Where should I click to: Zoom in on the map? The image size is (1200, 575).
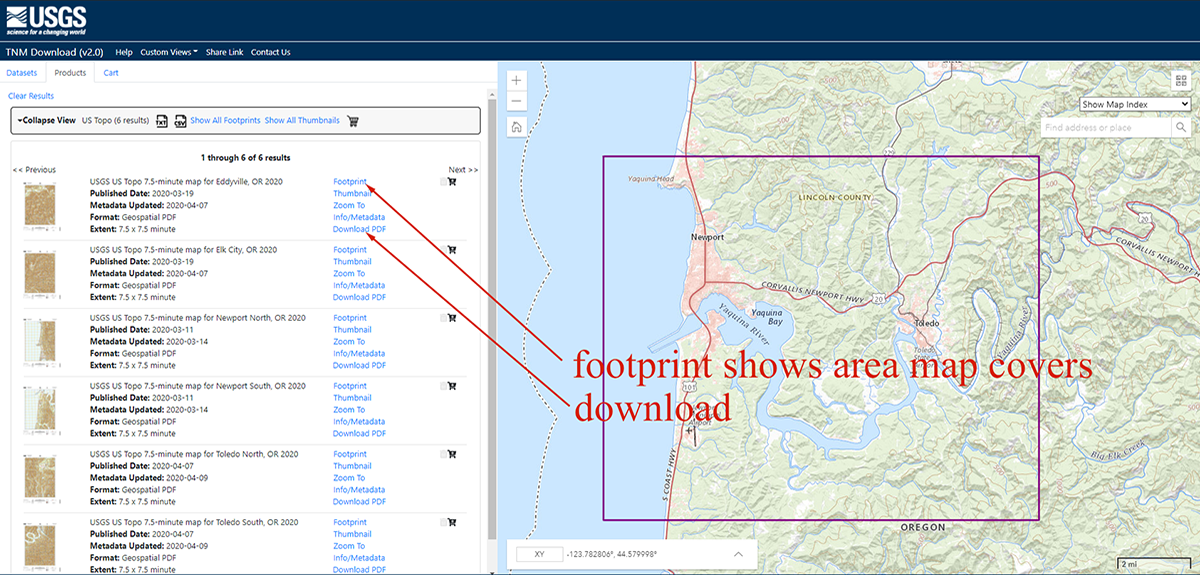(x=516, y=80)
